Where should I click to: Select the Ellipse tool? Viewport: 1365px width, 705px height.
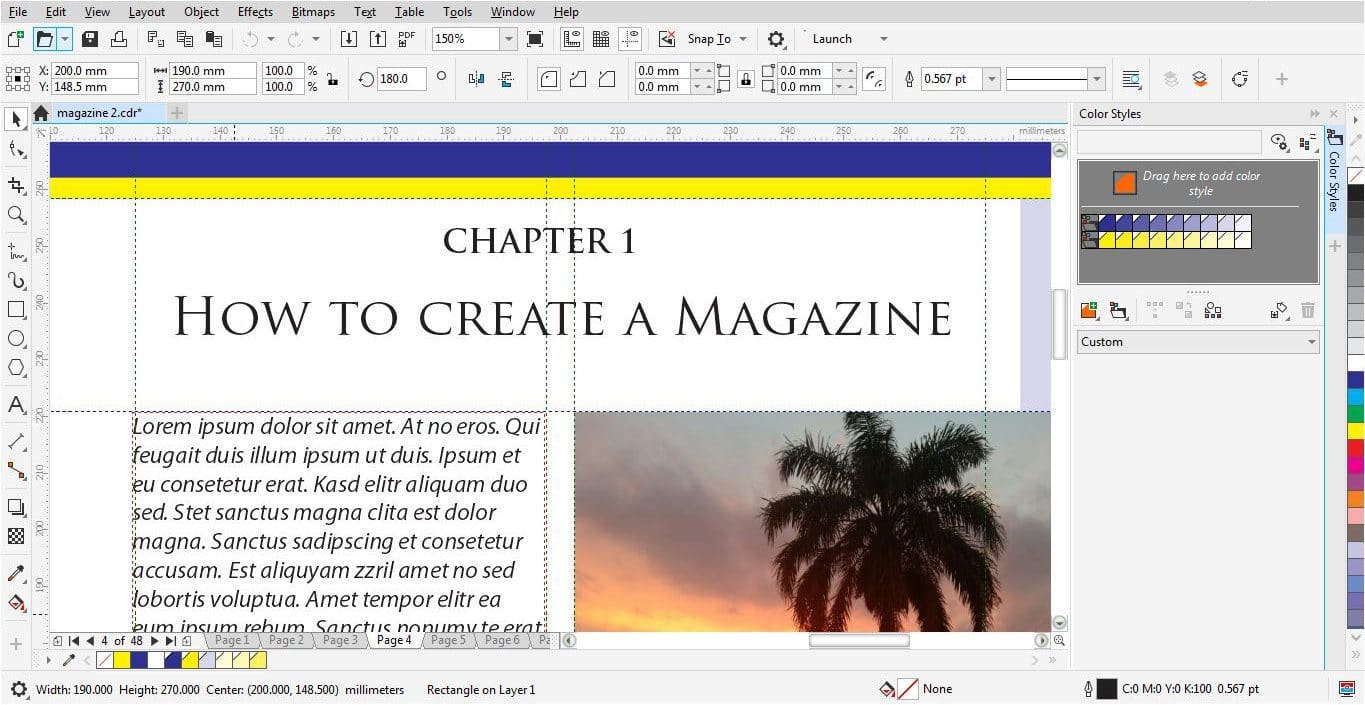coord(15,338)
